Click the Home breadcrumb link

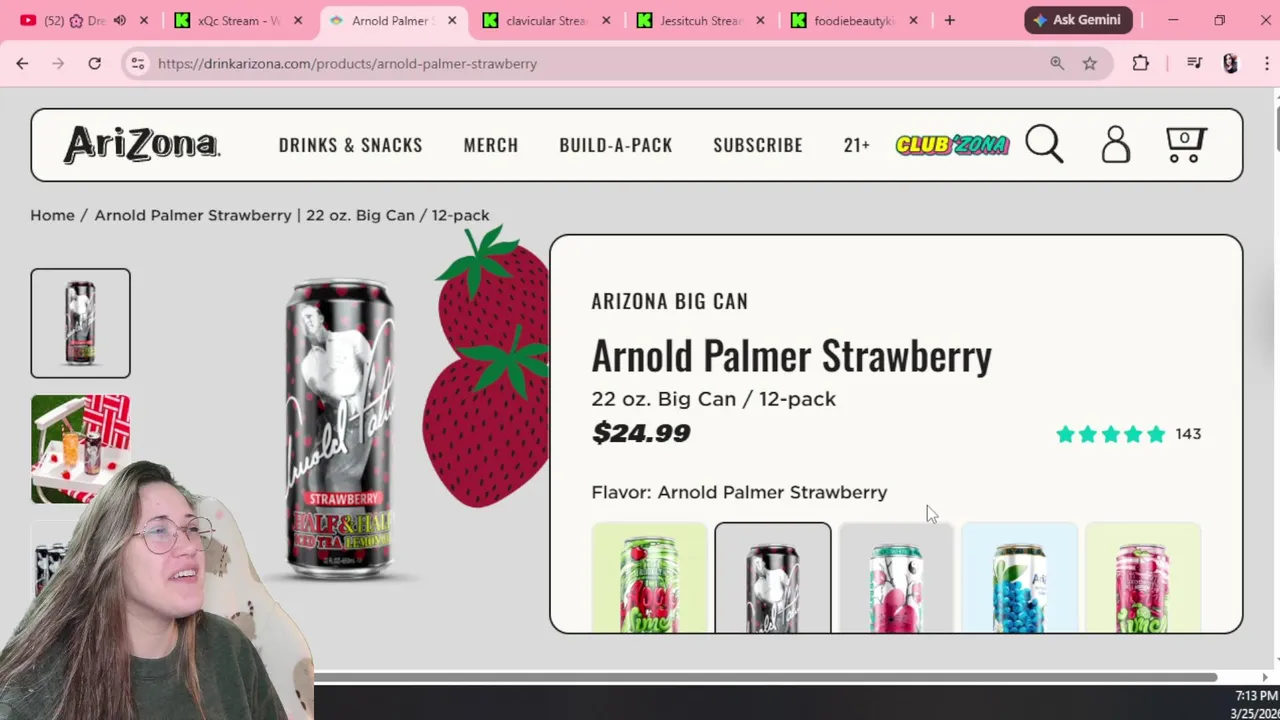click(x=52, y=215)
